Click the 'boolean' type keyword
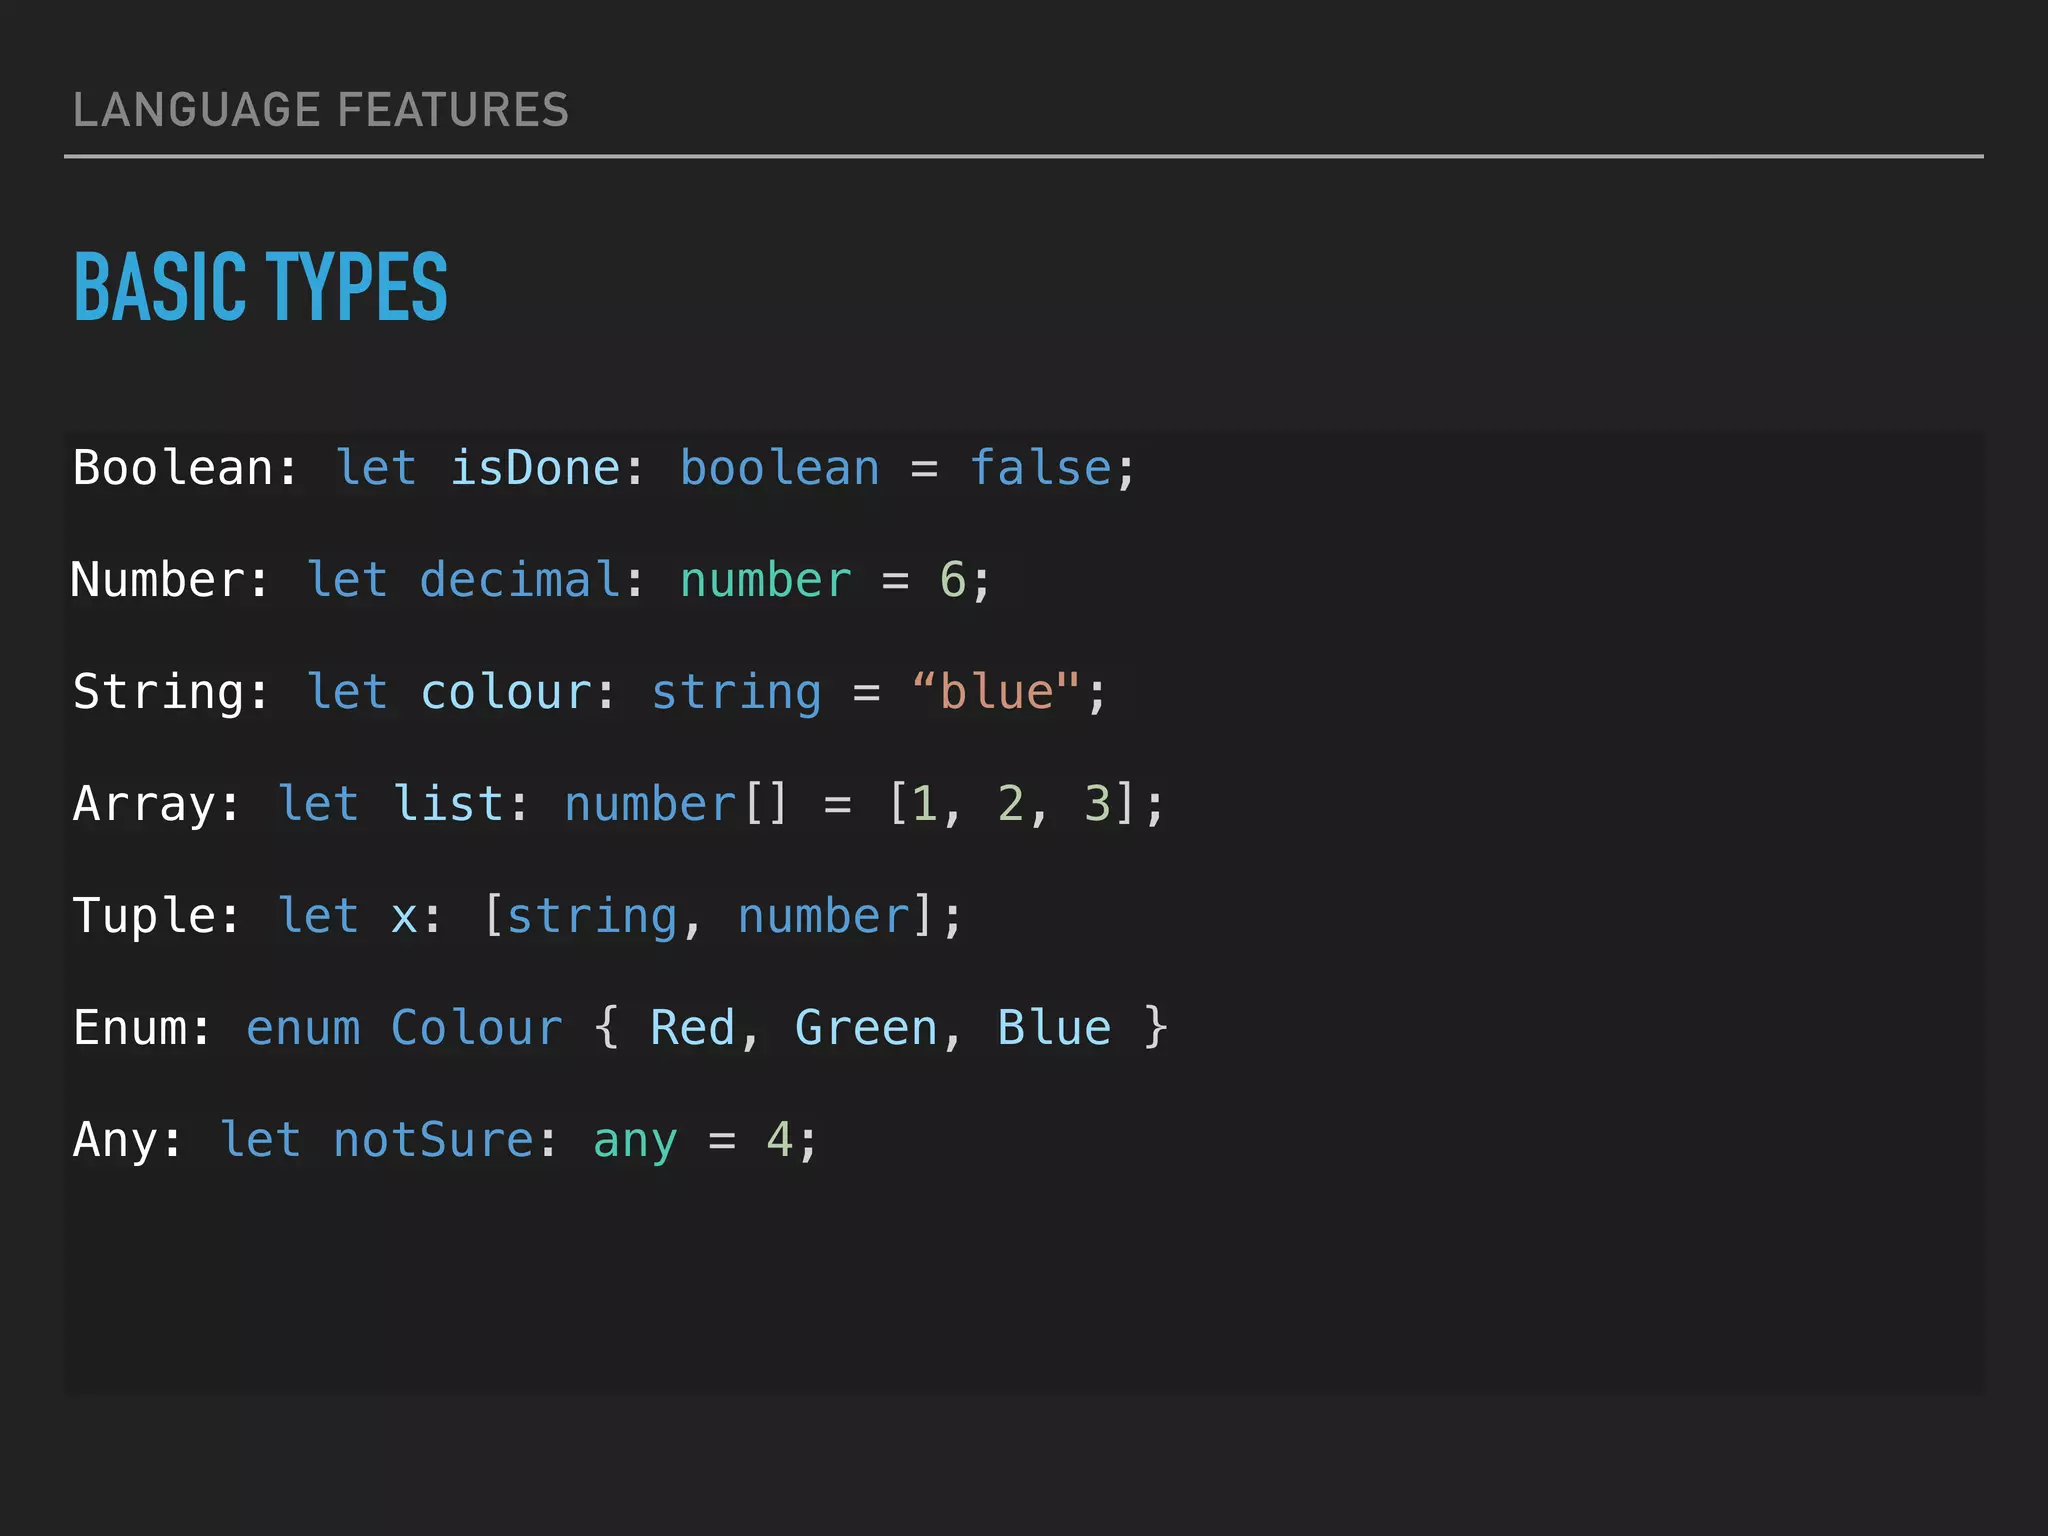The height and width of the screenshot is (1536, 2048). pyautogui.click(x=780, y=468)
